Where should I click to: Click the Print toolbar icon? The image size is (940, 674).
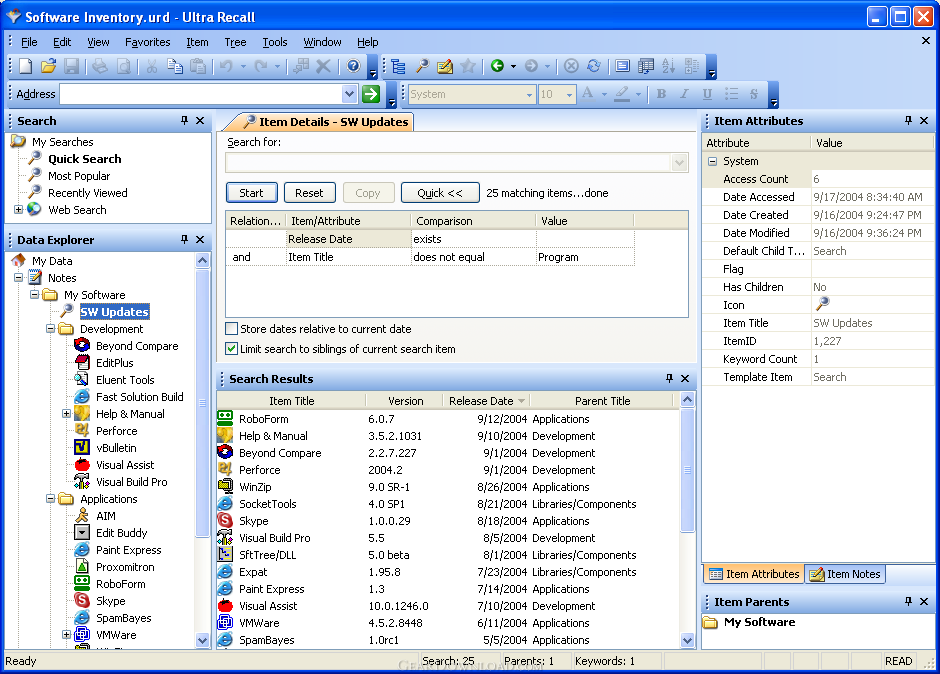pos(100,66)
